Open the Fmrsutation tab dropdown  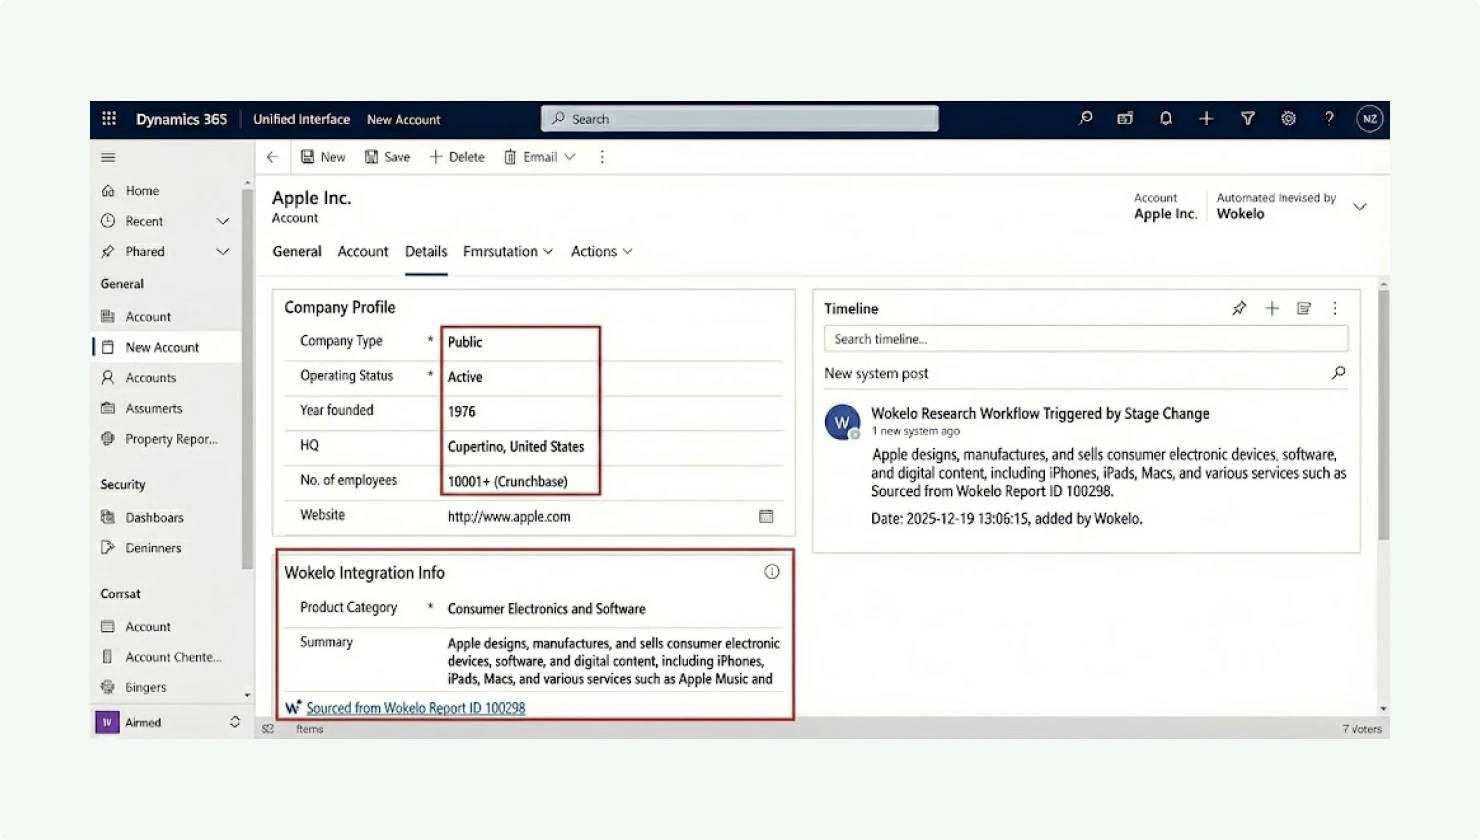(508, 252)
